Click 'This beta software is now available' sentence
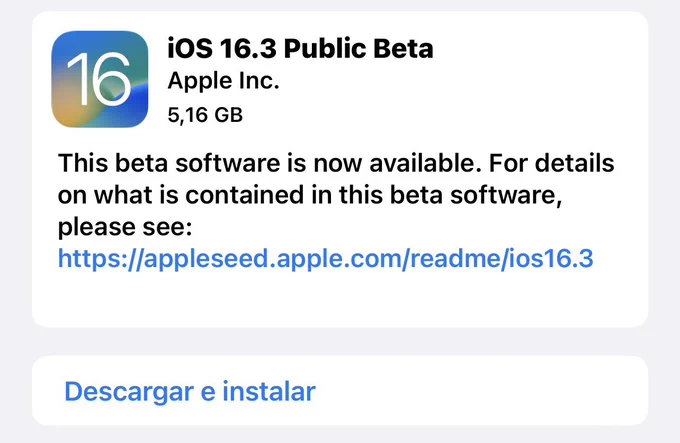 (x=269, y=163)
